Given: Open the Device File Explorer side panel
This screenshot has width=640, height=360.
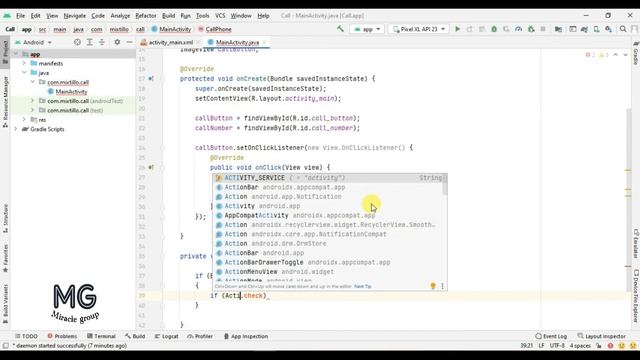Looking at the screenshot, I should click(636, 296).
